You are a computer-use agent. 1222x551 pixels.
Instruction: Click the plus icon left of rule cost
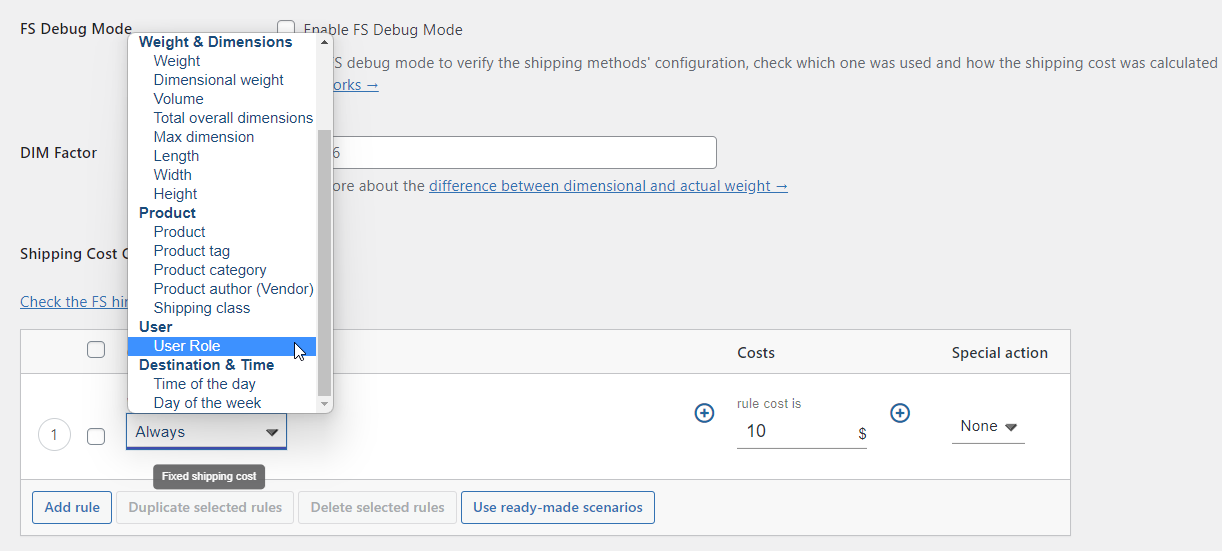pyautogui.click(x=704, y=413)
